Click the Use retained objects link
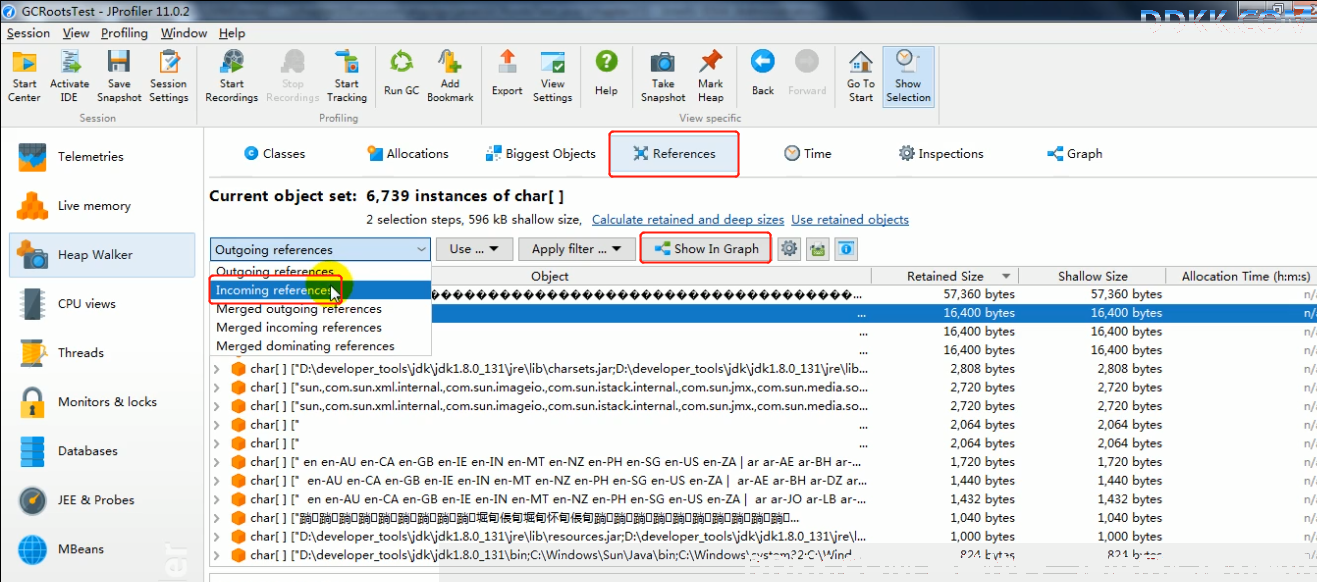The height and width of the screenshot is (582, 1317). [x=850, y=220]
